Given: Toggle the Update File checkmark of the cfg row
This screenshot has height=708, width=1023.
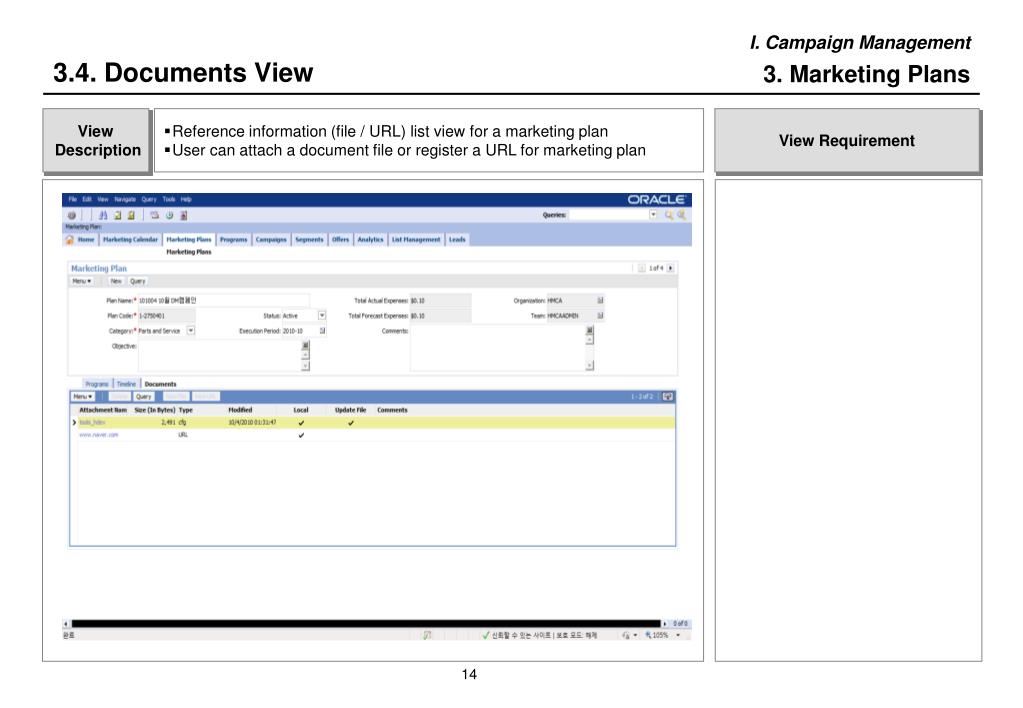Looking at the screenshot, I should tap(351, 423).
